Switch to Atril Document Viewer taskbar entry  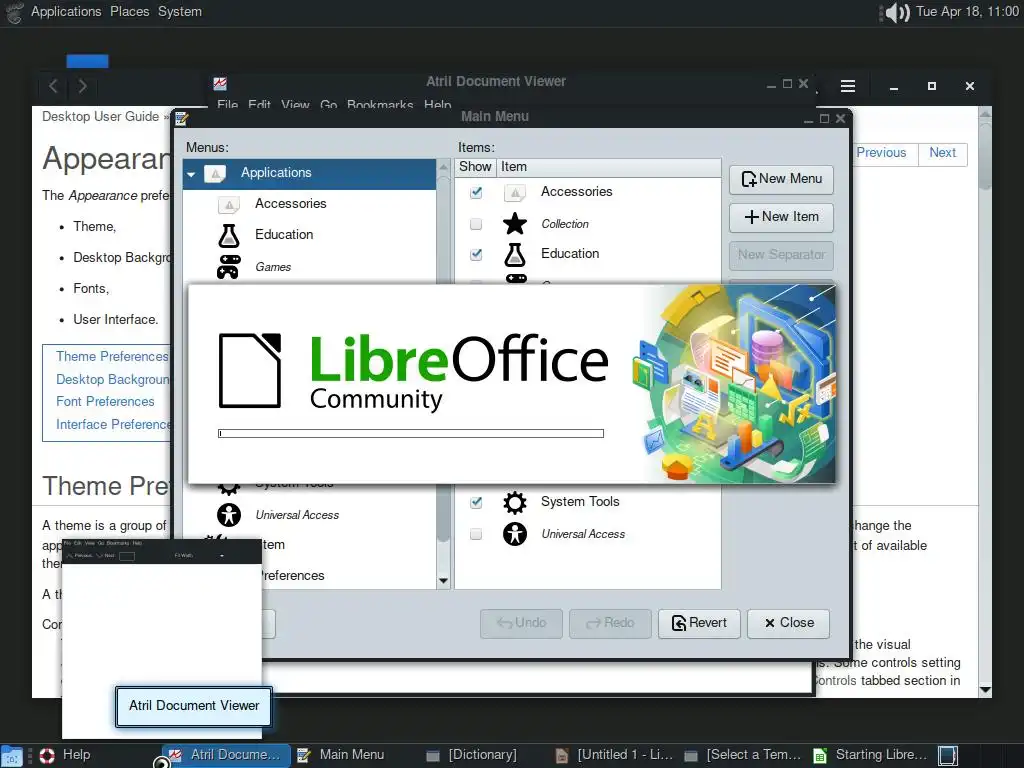pos(226,756)
